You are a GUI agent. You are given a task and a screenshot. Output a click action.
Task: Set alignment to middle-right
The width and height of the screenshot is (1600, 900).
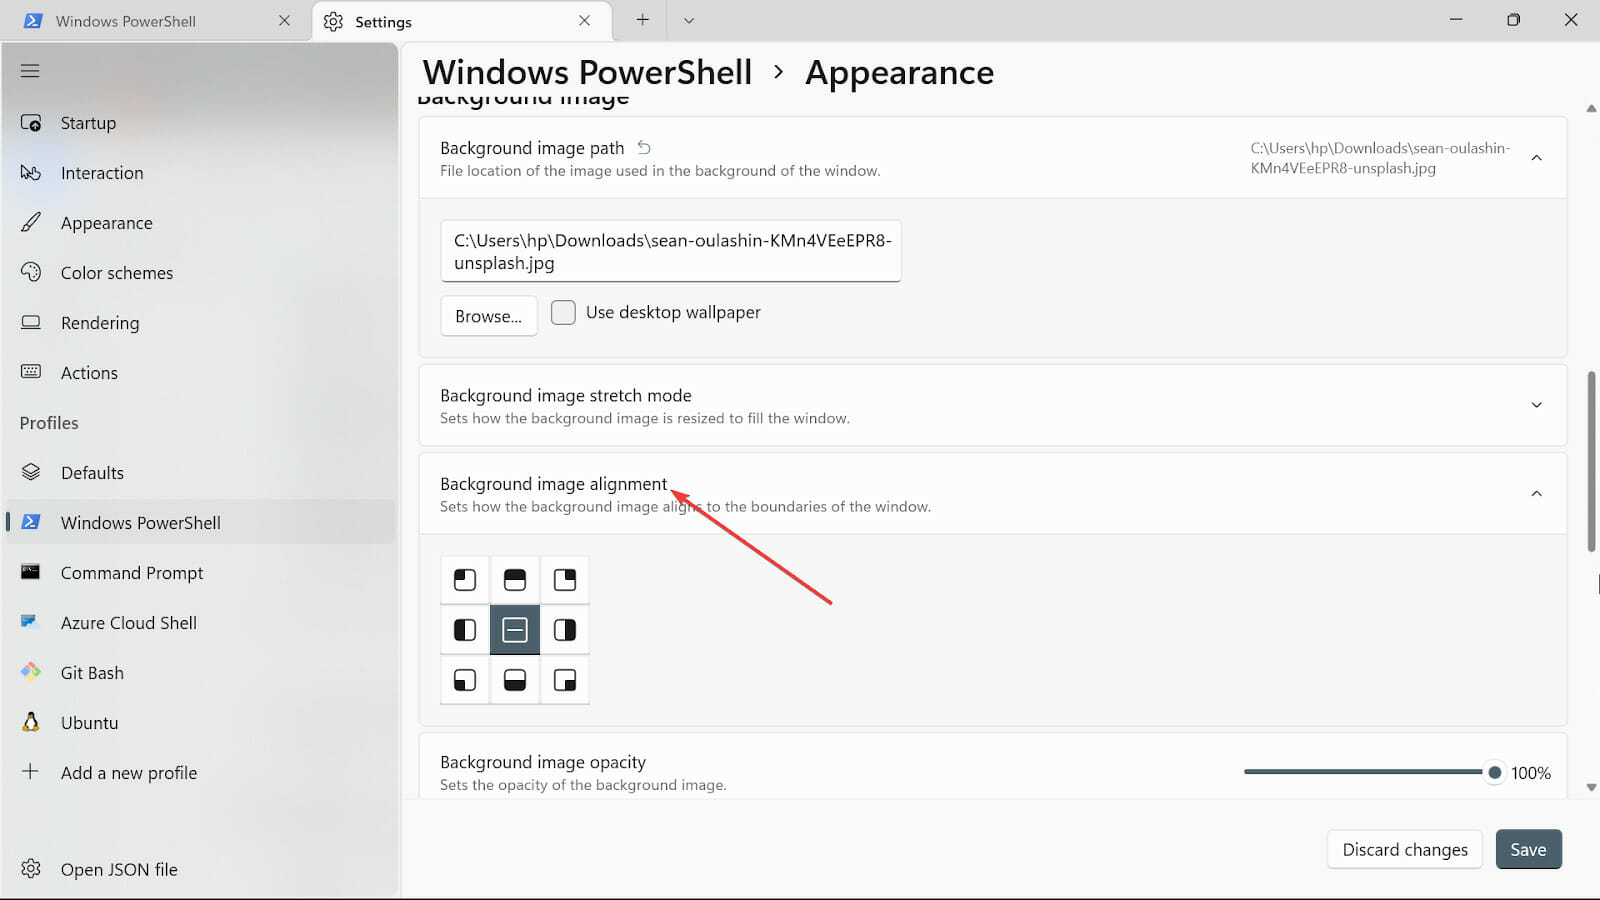click(565, 630)
